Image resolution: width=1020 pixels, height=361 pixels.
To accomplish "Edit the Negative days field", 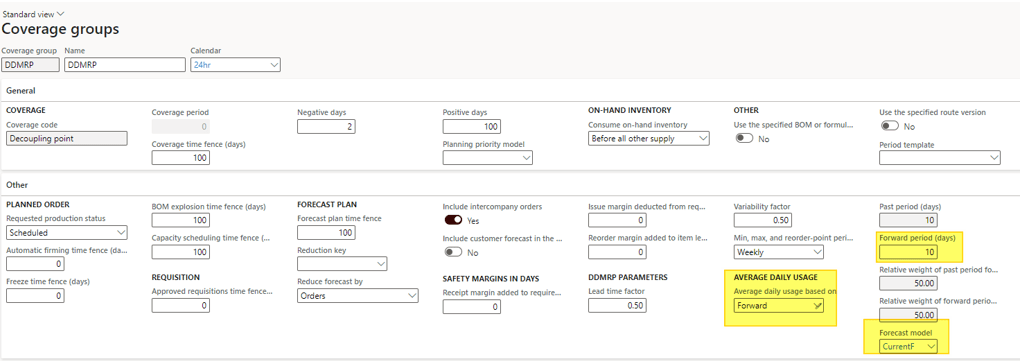I will (327, 126).
